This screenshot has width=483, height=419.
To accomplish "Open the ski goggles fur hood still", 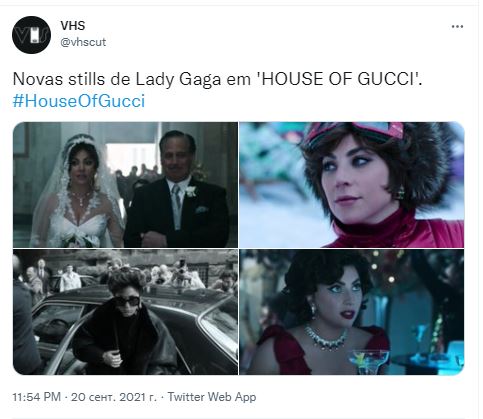I will tap(352, 185).
